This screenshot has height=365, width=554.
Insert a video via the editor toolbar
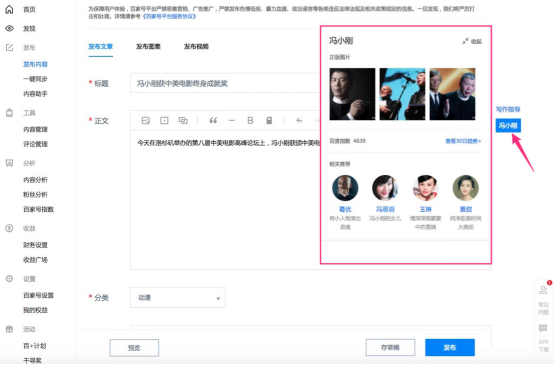(164, 120)
